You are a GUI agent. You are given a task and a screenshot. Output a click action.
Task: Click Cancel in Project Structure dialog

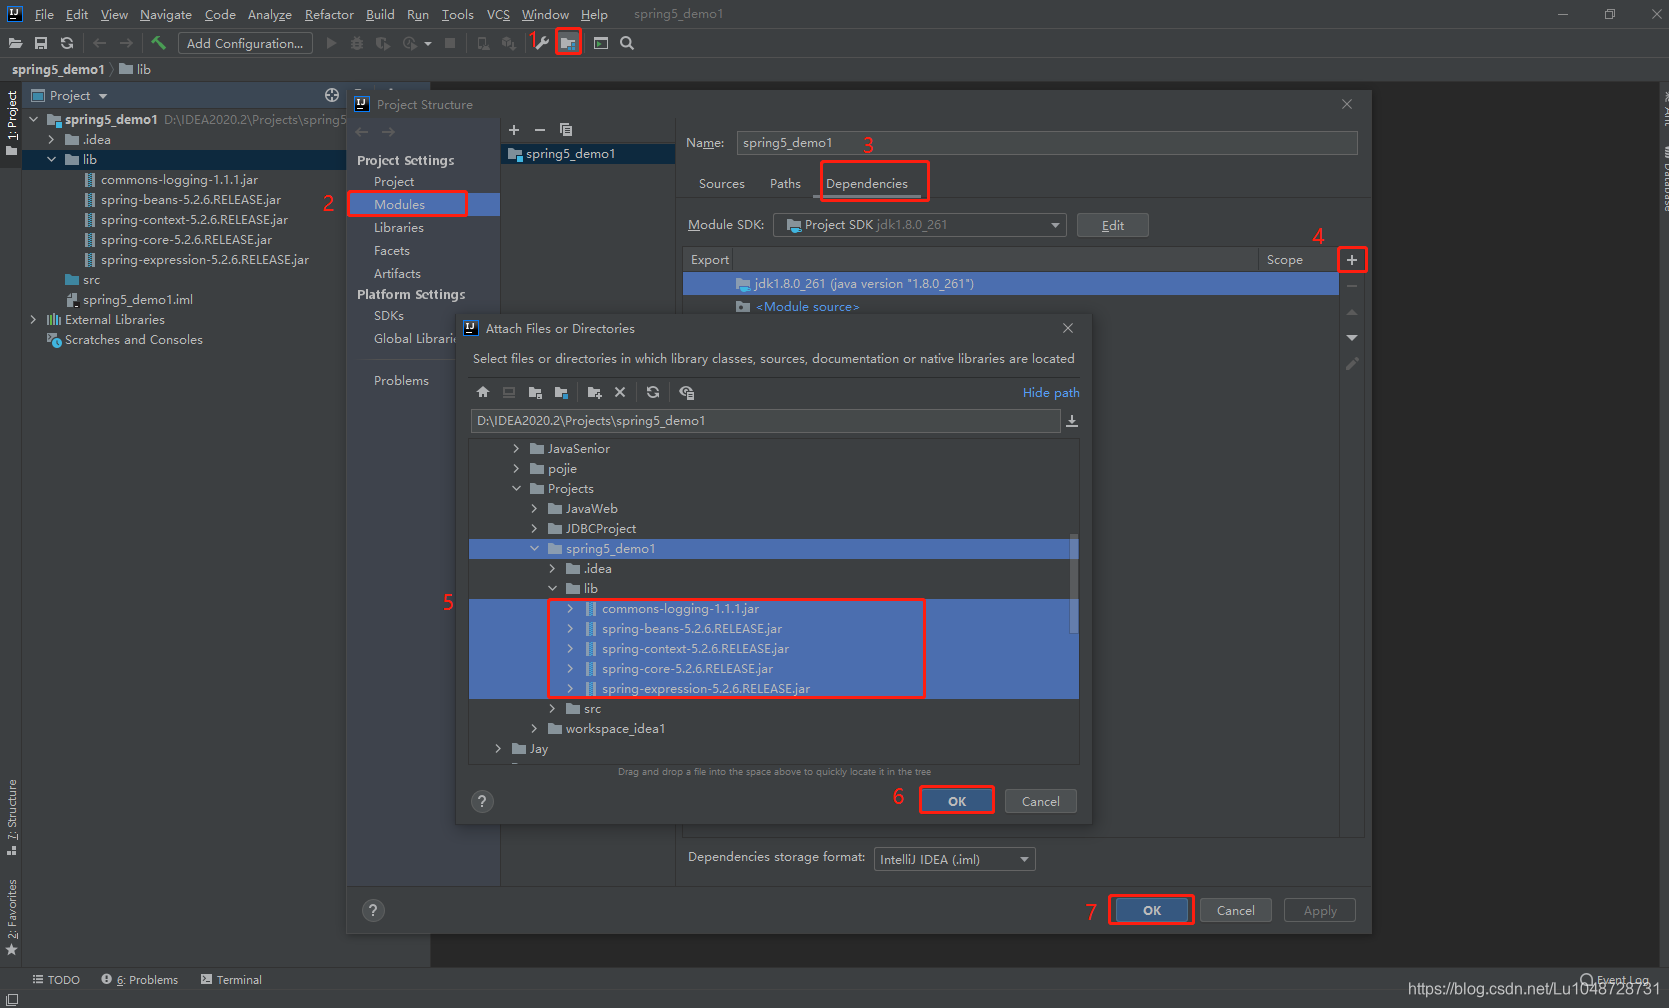click(x=1235, y=910)
